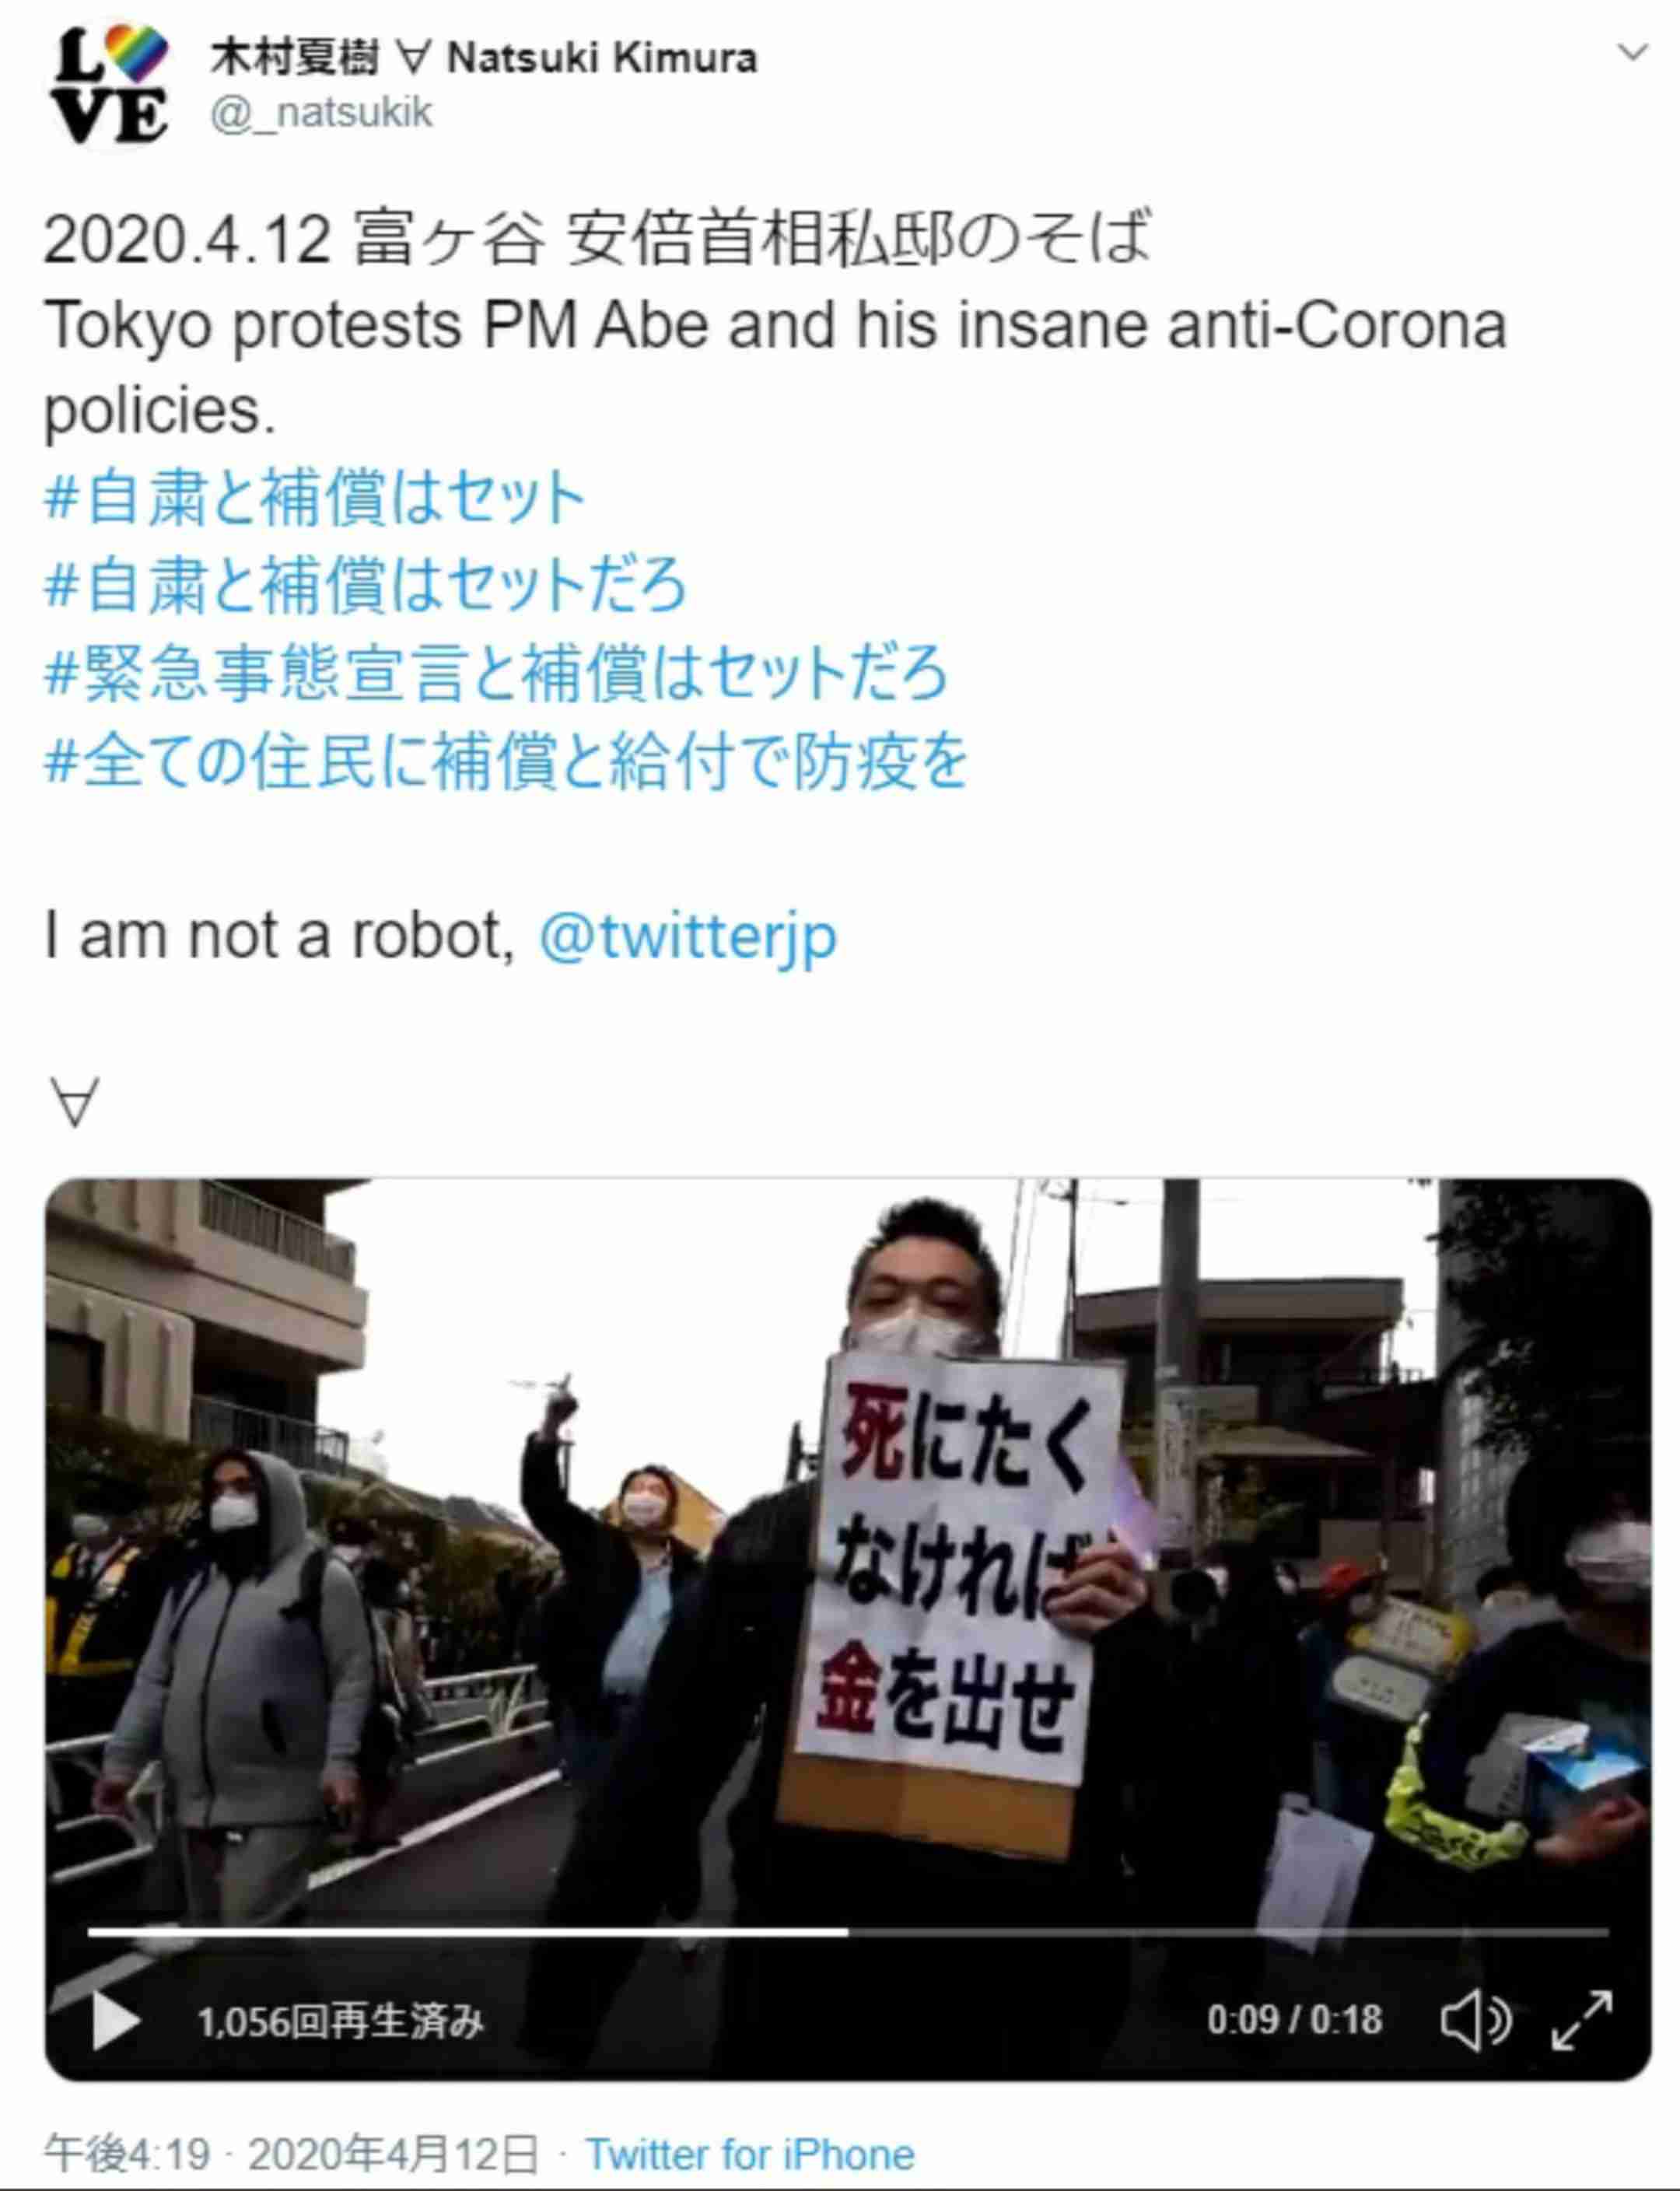Viewport: 1680px width, 2191px height.
Task: Open hashtag #全ての住民に補償と給付で防疫を
Action: pos(506,761)
